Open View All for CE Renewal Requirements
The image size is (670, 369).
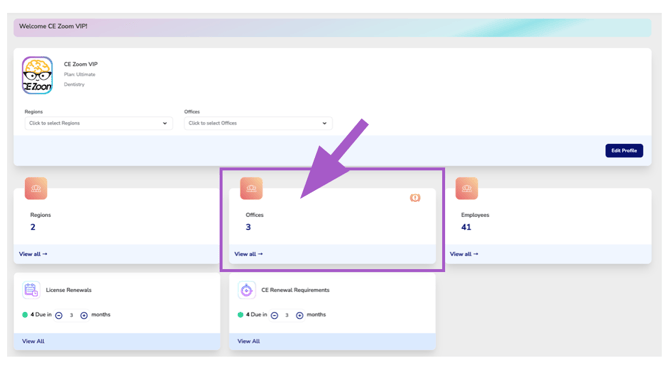(248, 341)
